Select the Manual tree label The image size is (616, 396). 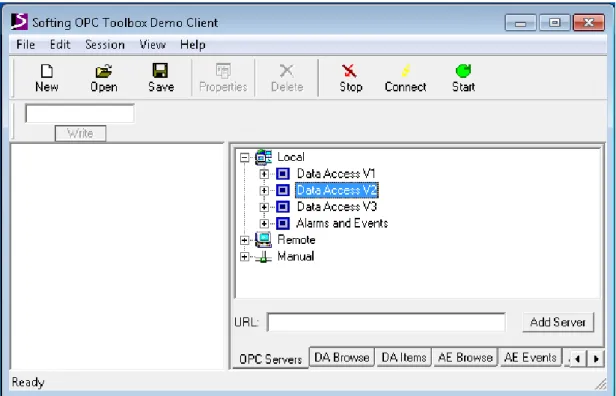296,257
